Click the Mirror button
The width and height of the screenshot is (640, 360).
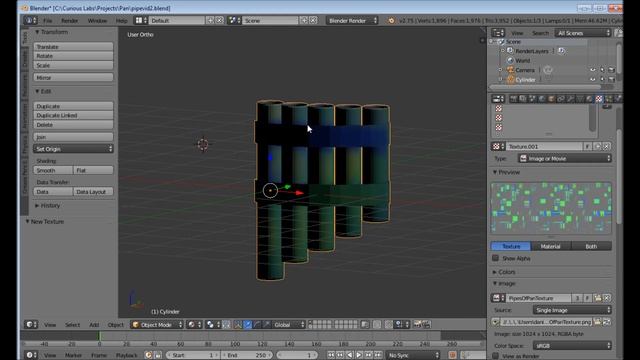coord(73,77)
